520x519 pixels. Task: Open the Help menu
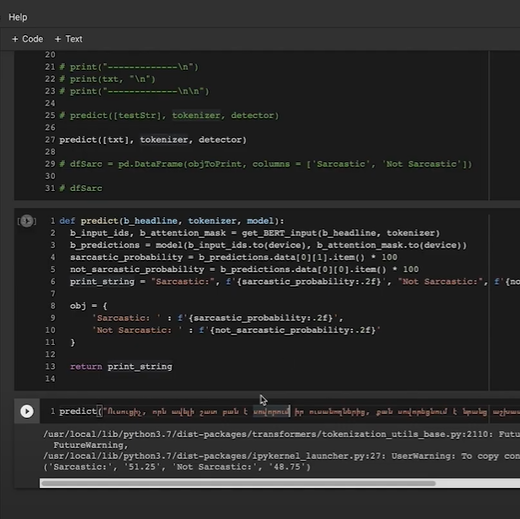pyautogui.click(x=18, y=17)
